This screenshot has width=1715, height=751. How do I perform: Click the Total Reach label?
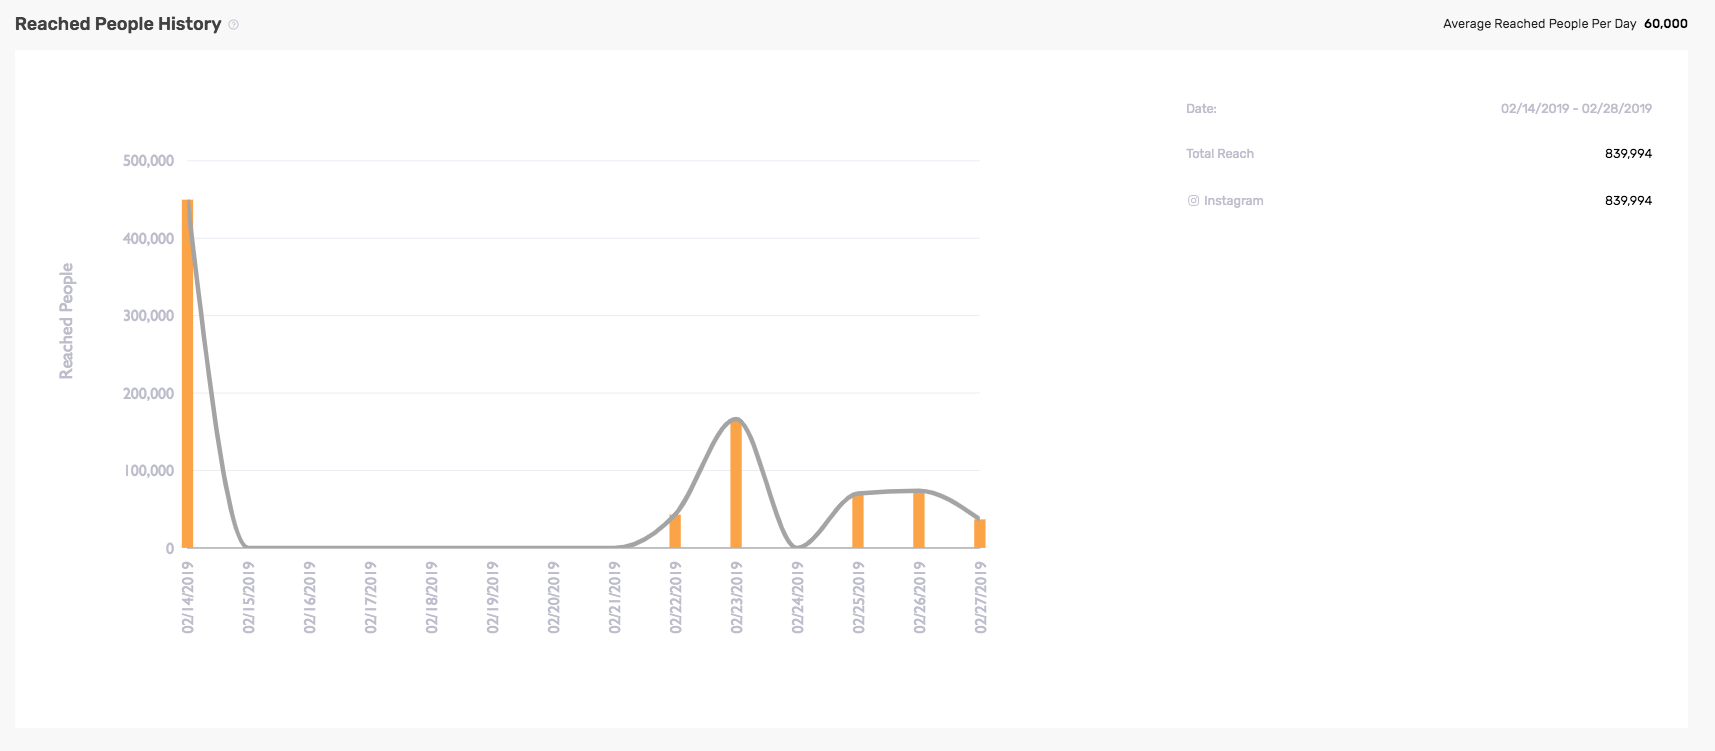1220,154
